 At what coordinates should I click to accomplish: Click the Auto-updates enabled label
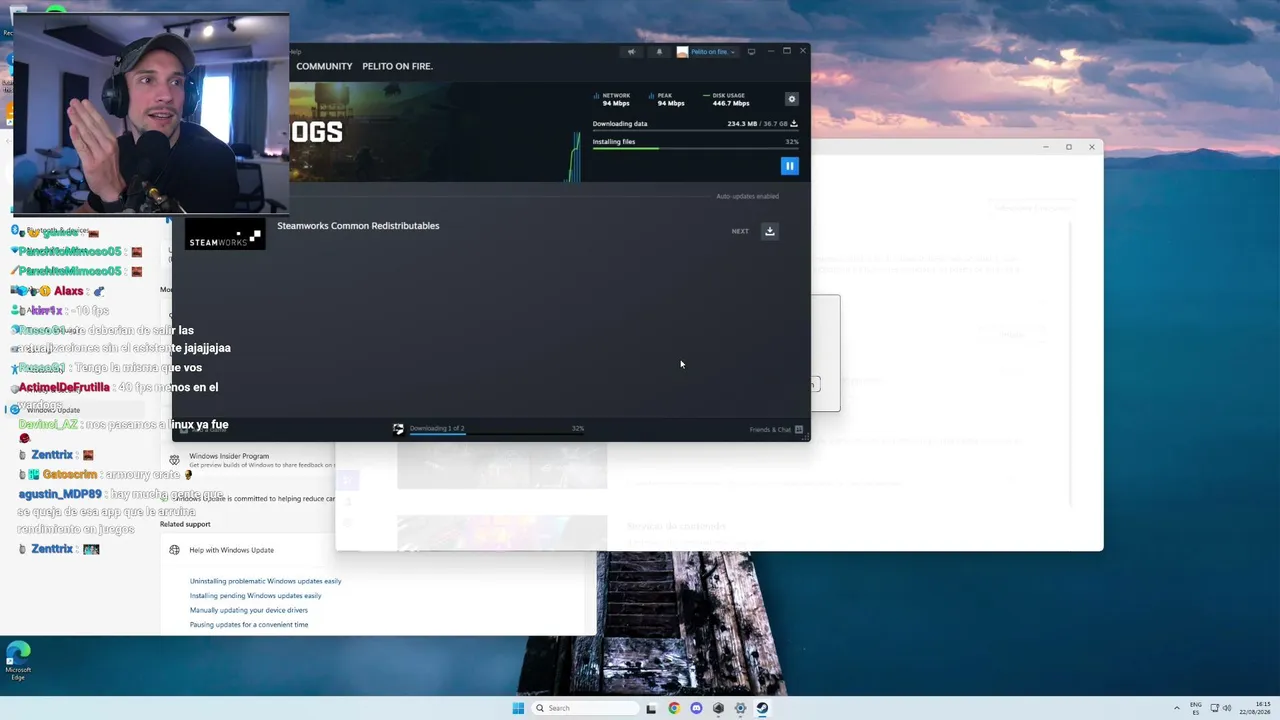747,196
